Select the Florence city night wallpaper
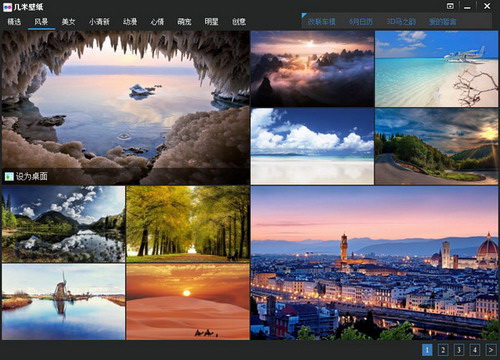500x360 pixels. (375, 263)
